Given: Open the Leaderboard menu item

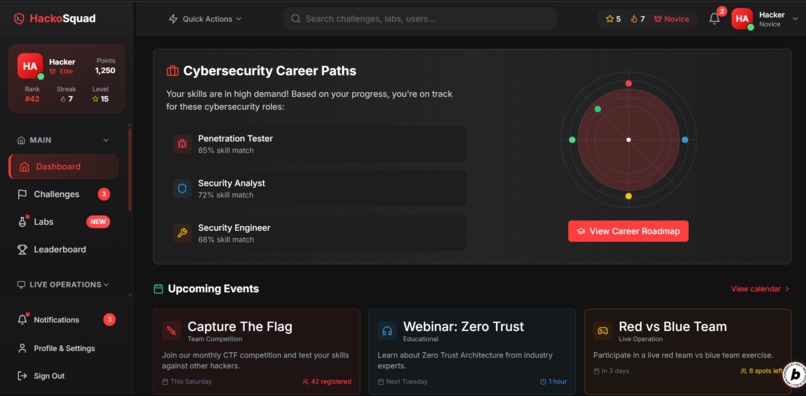Looking at the screenshot, I should [x=64, y=249].
